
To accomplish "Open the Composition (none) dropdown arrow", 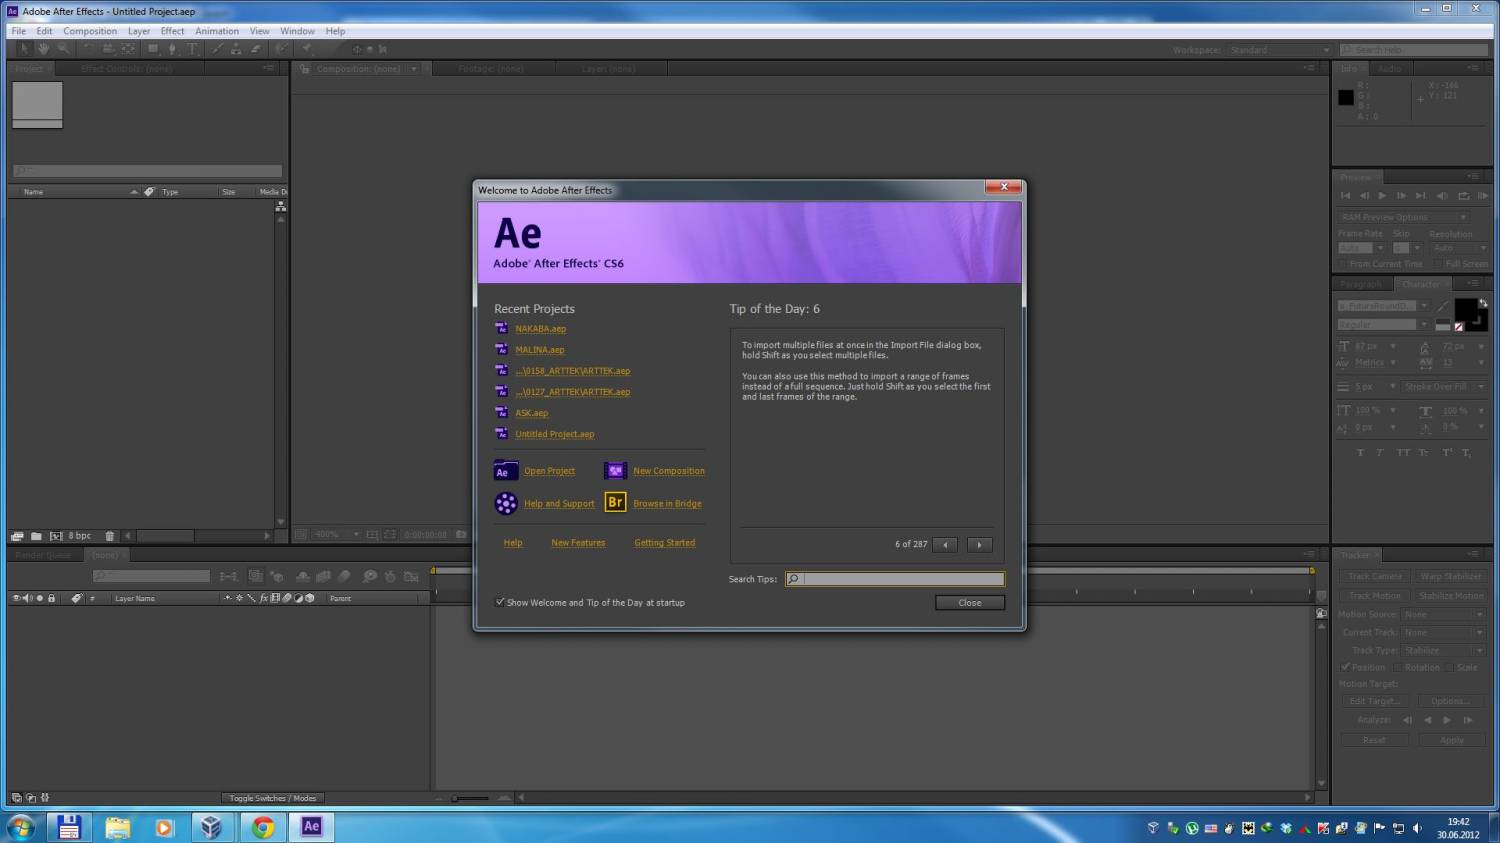I will pos(414,69).
